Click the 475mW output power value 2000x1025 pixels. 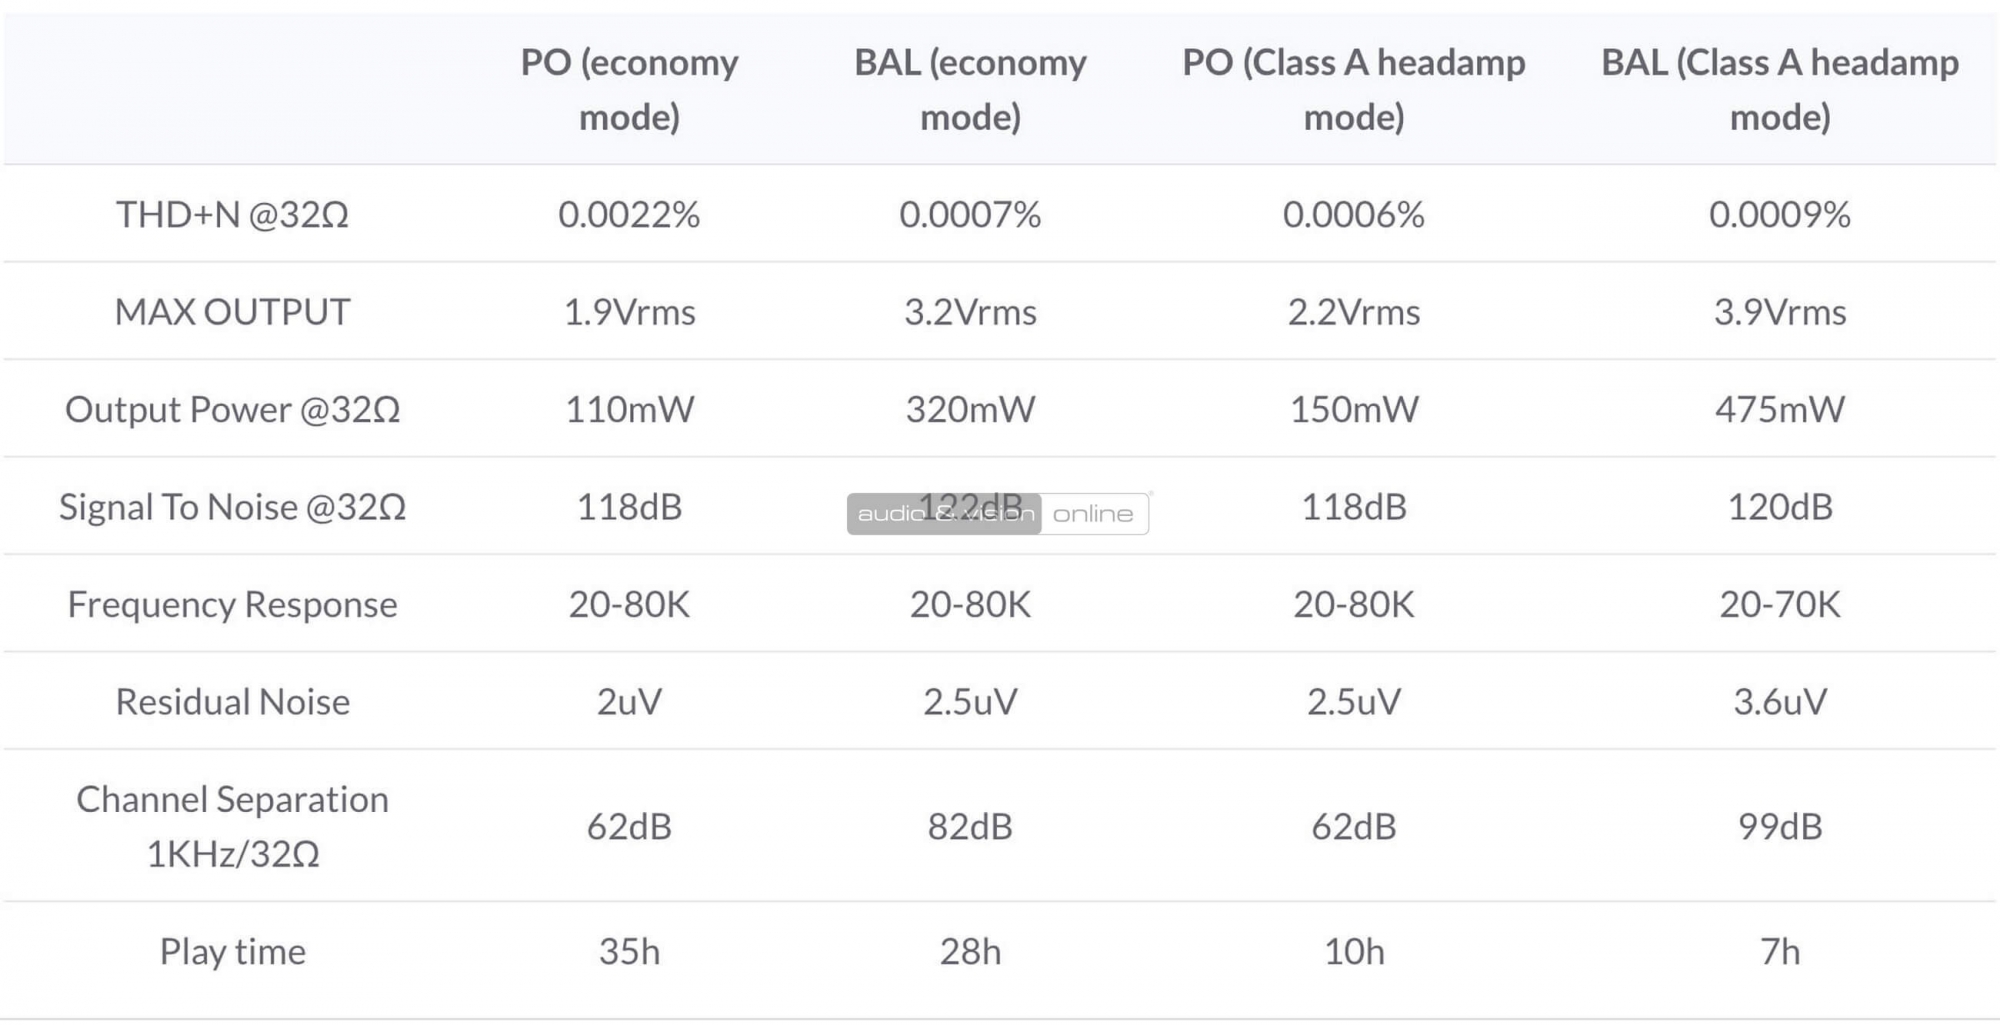(1780, 409)
